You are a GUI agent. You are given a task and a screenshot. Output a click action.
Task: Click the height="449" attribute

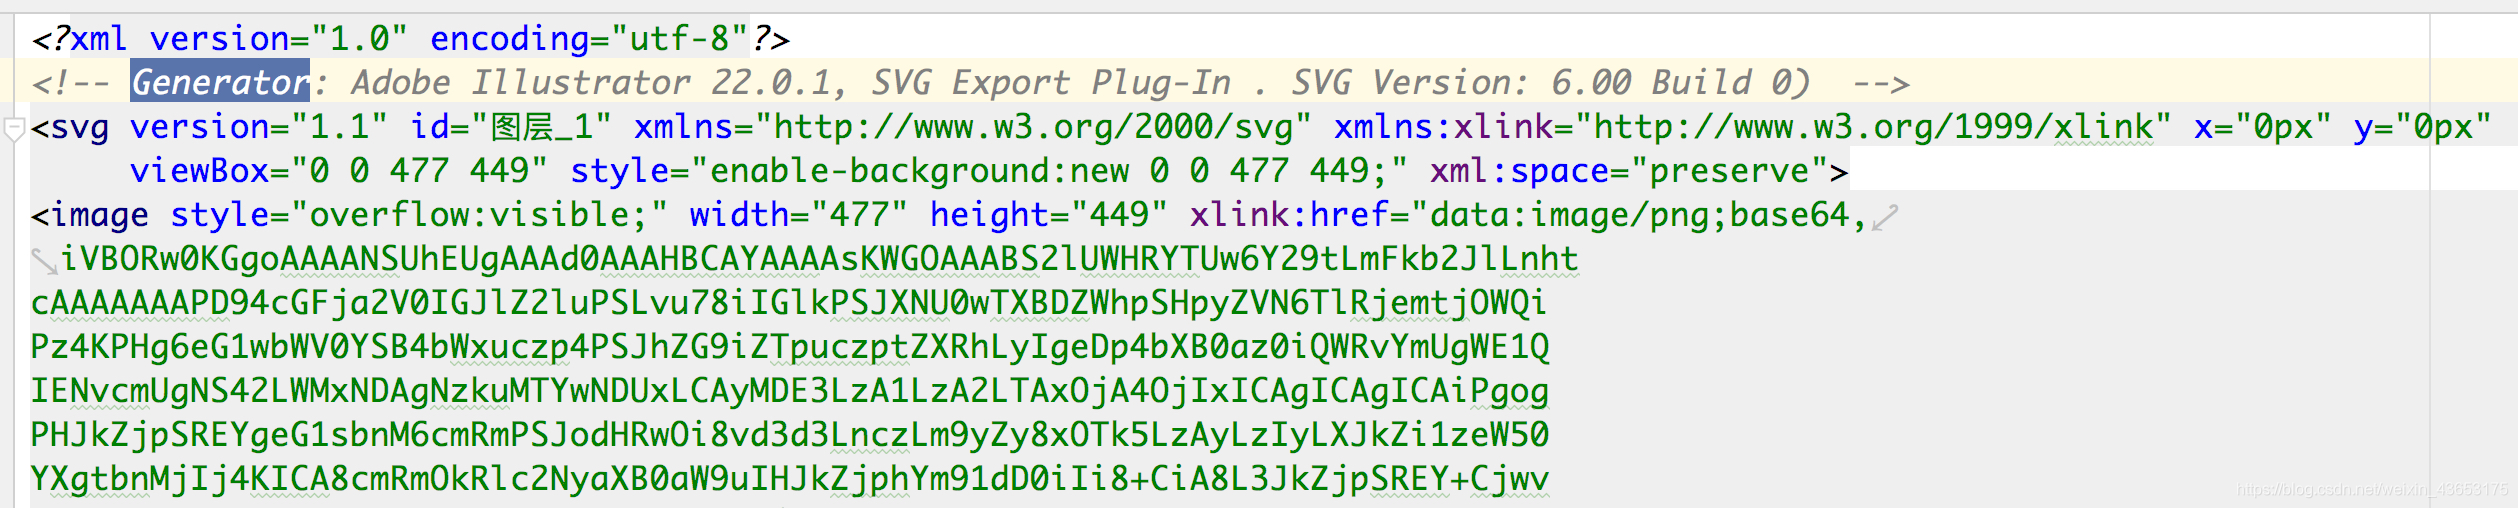[1049, 215]
